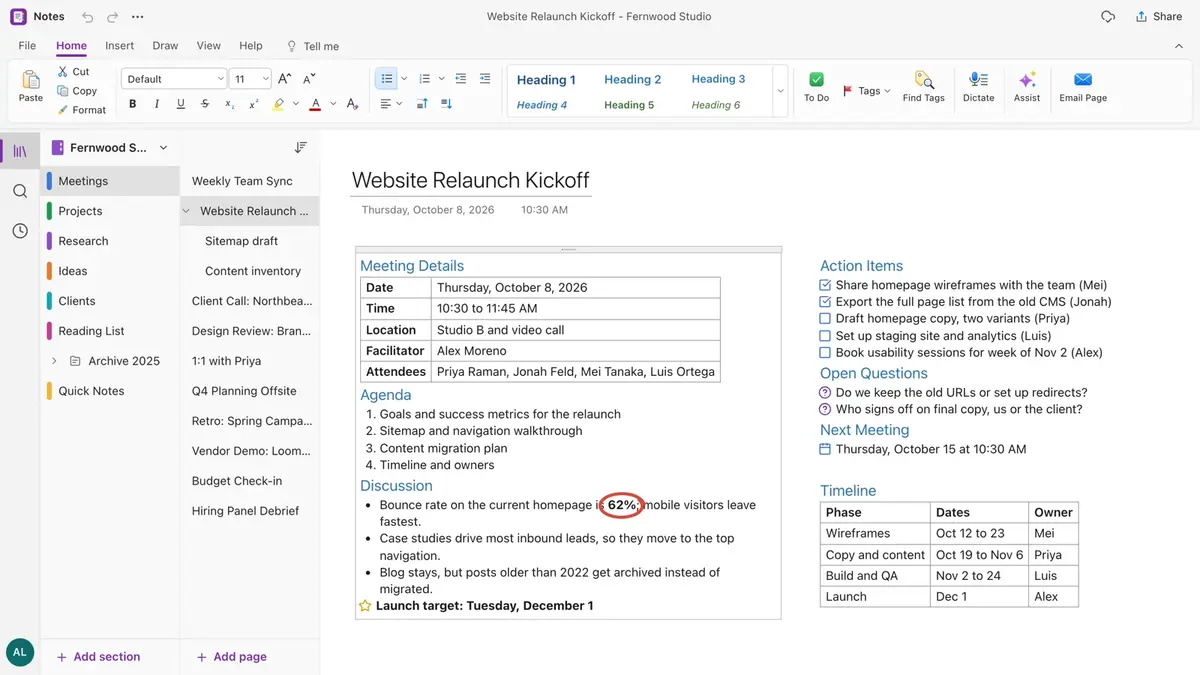
Task: Collapse the Website Relaunch subpages
Action: [x=186, y=211]
